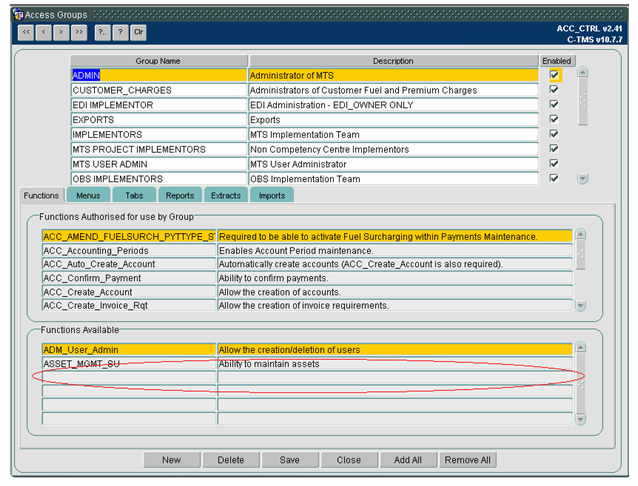Viewport: 638px width, 486px height.
Task: Click 'MTS Implementation Team' description field
Action: click(393, 134)
